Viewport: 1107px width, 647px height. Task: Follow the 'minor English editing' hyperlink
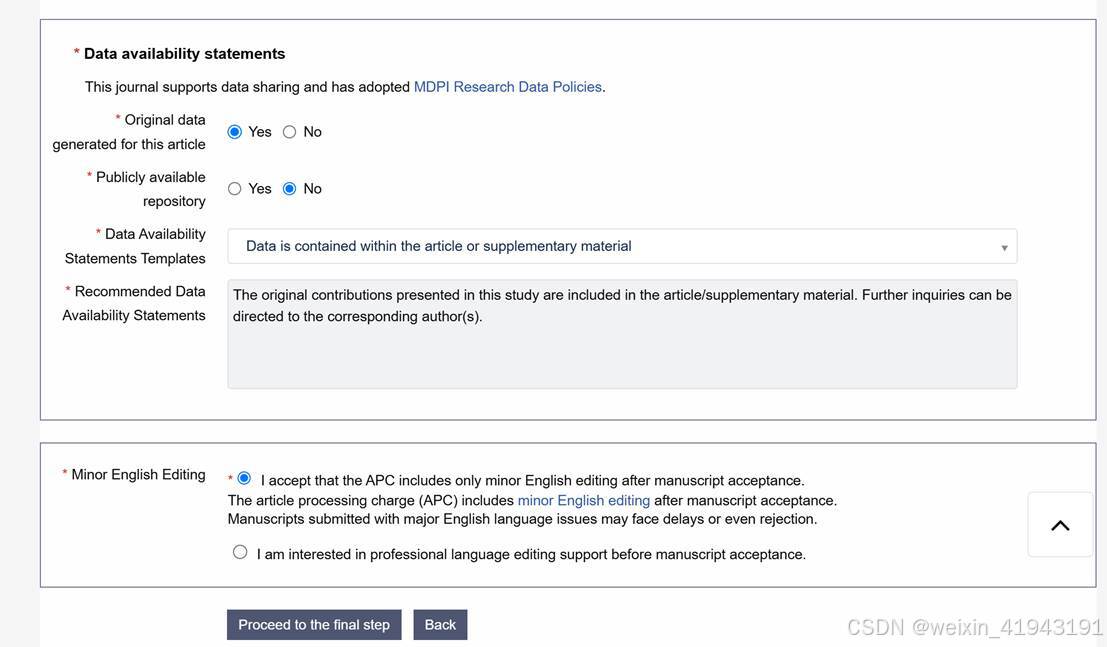pyautogui.click(x=584, y=500)
